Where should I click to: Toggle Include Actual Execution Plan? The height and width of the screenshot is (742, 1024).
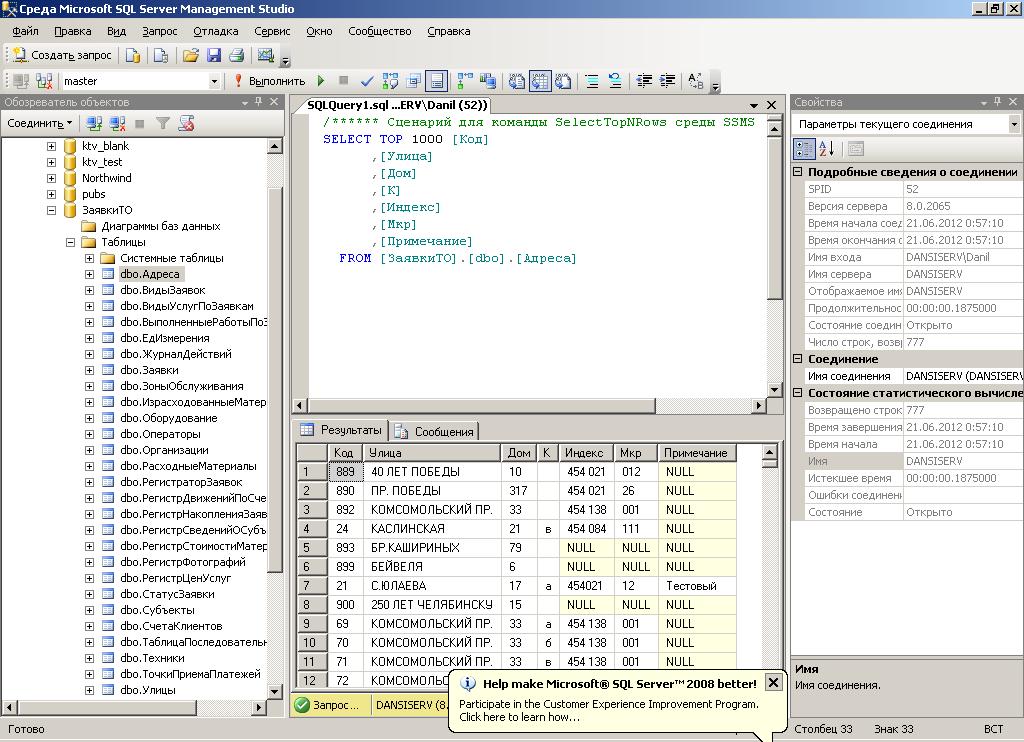pos(465,81)
